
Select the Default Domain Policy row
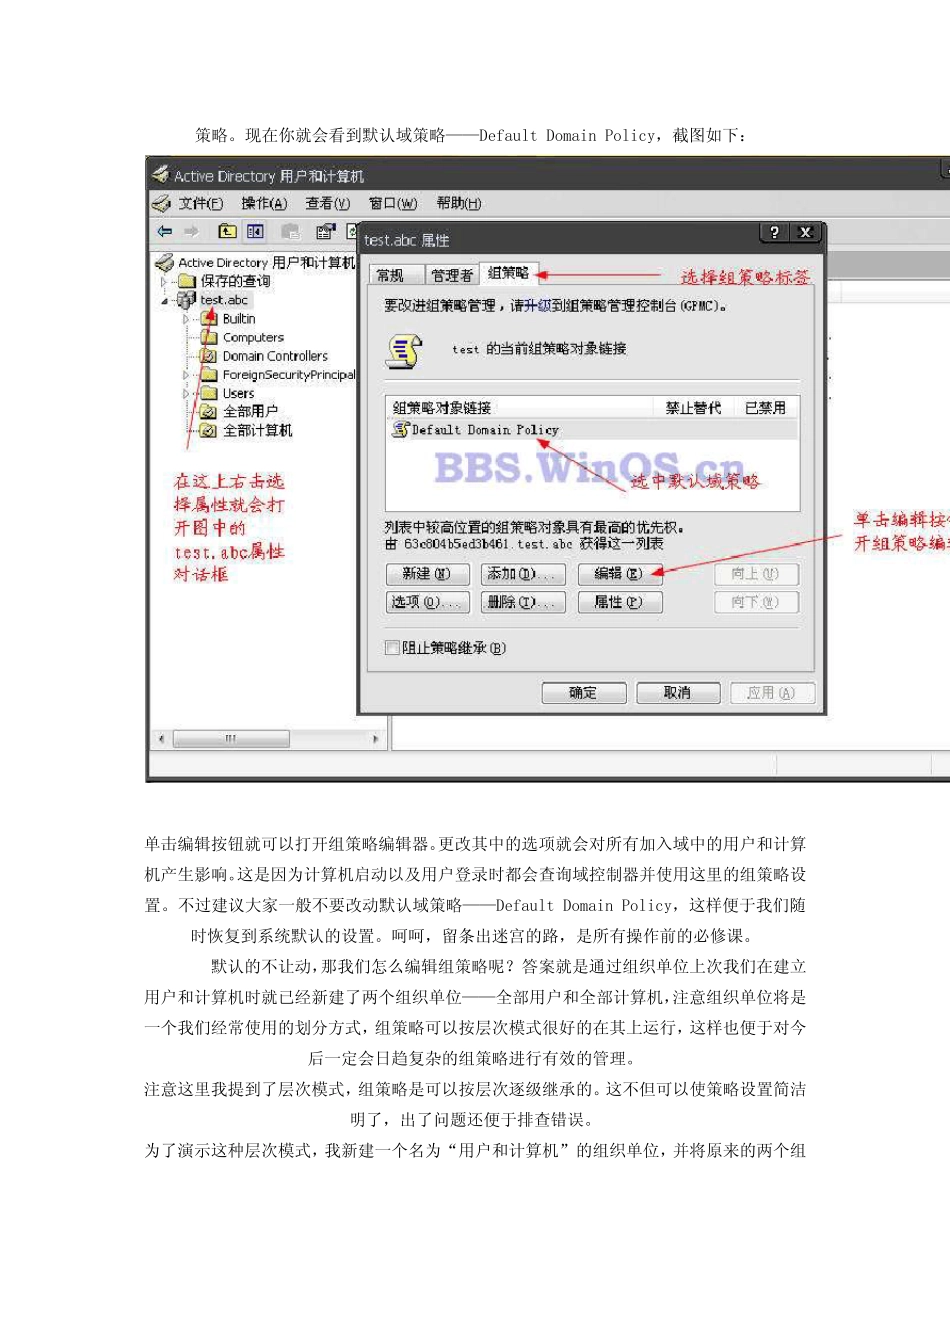coord(592,429)
